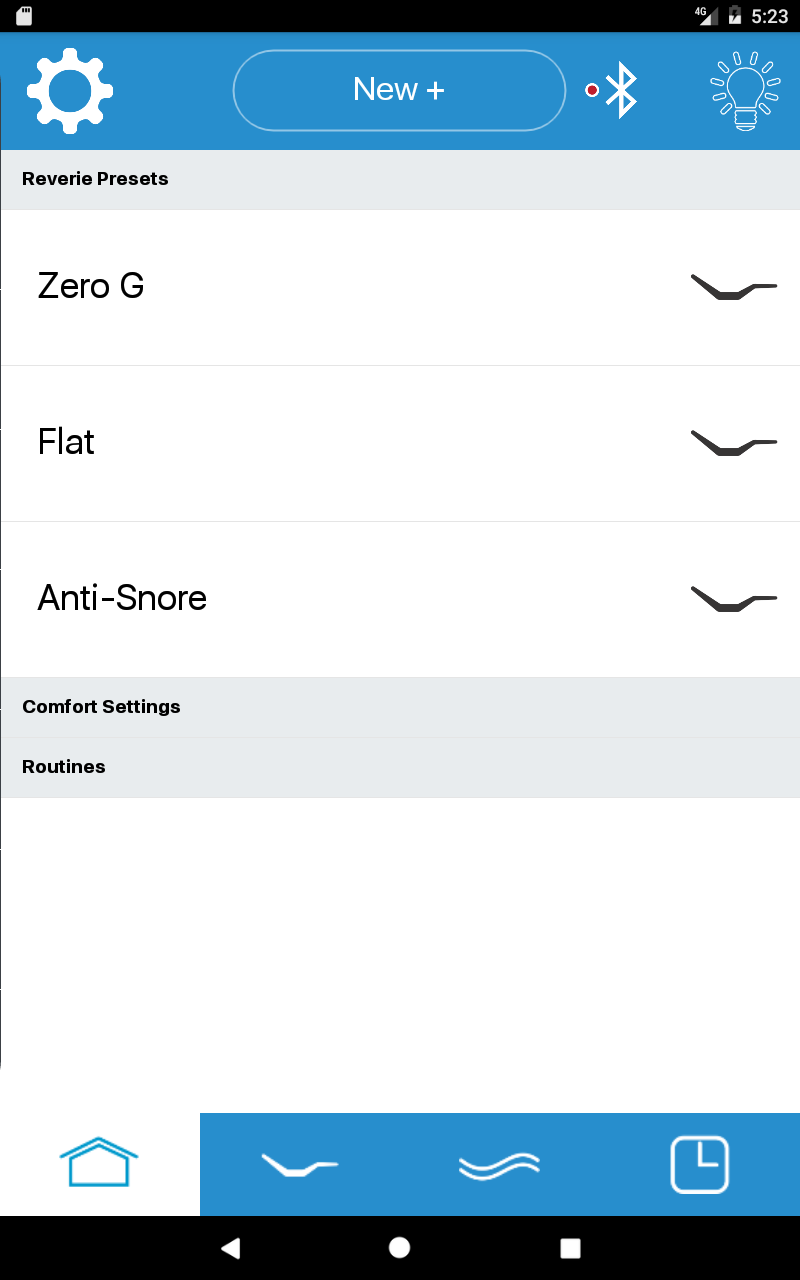Open the clock alarm tab

(699, 1165)
